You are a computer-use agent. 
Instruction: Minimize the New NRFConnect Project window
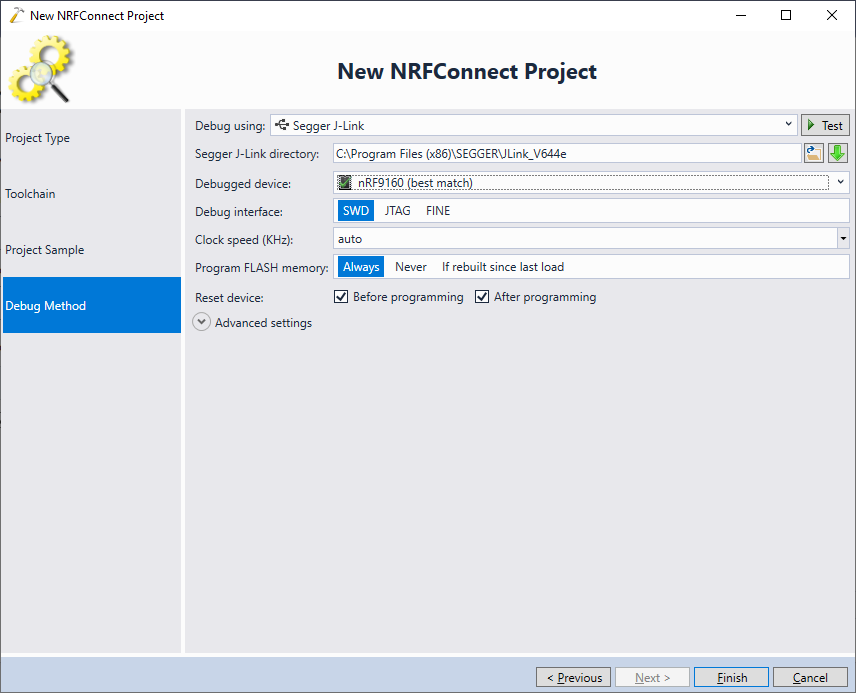pos(741,15)
